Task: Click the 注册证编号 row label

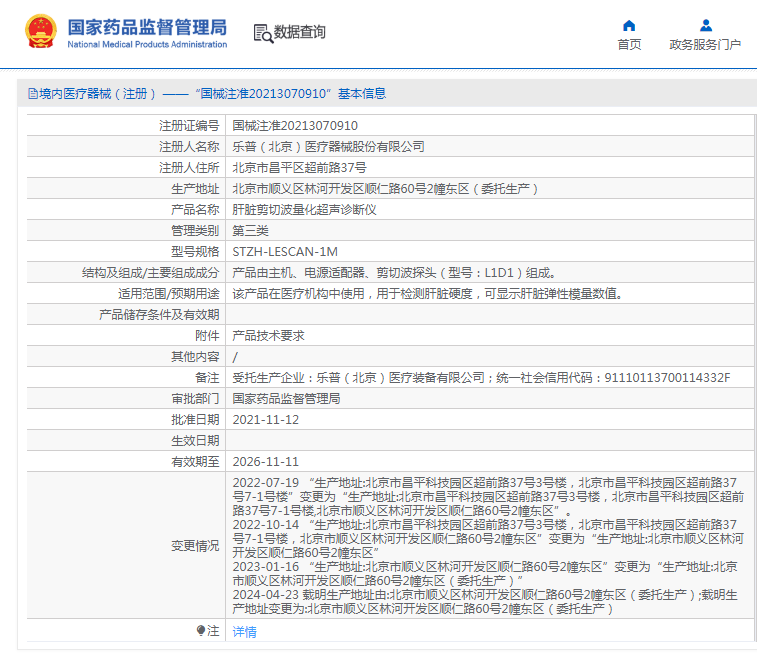Action: pos(189,125)
